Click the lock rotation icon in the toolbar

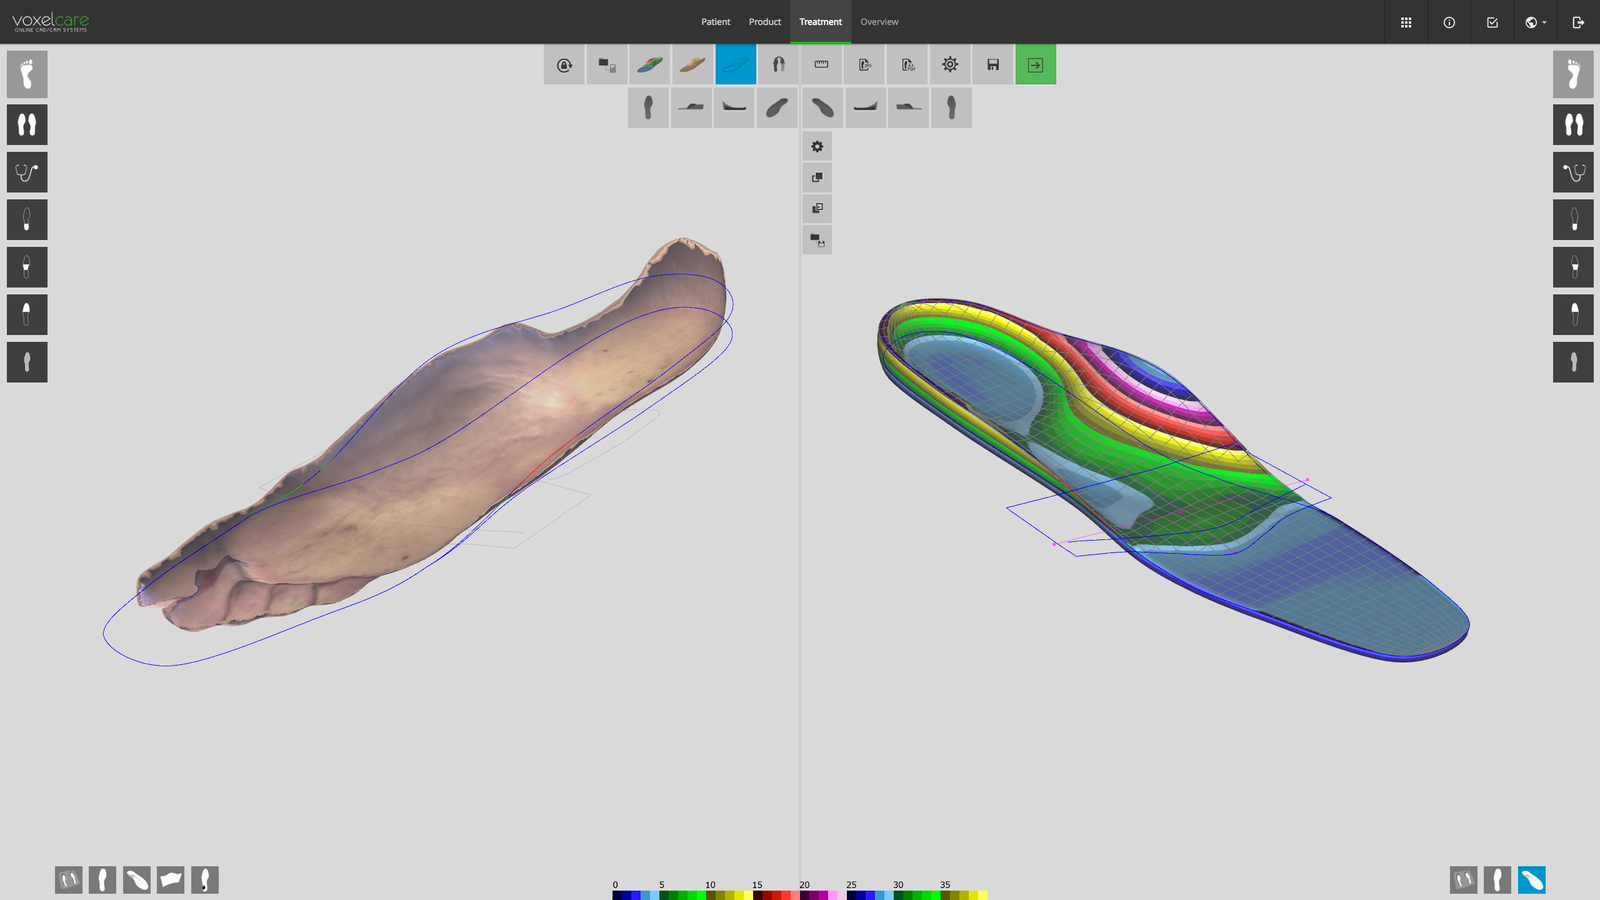(562, 64)
